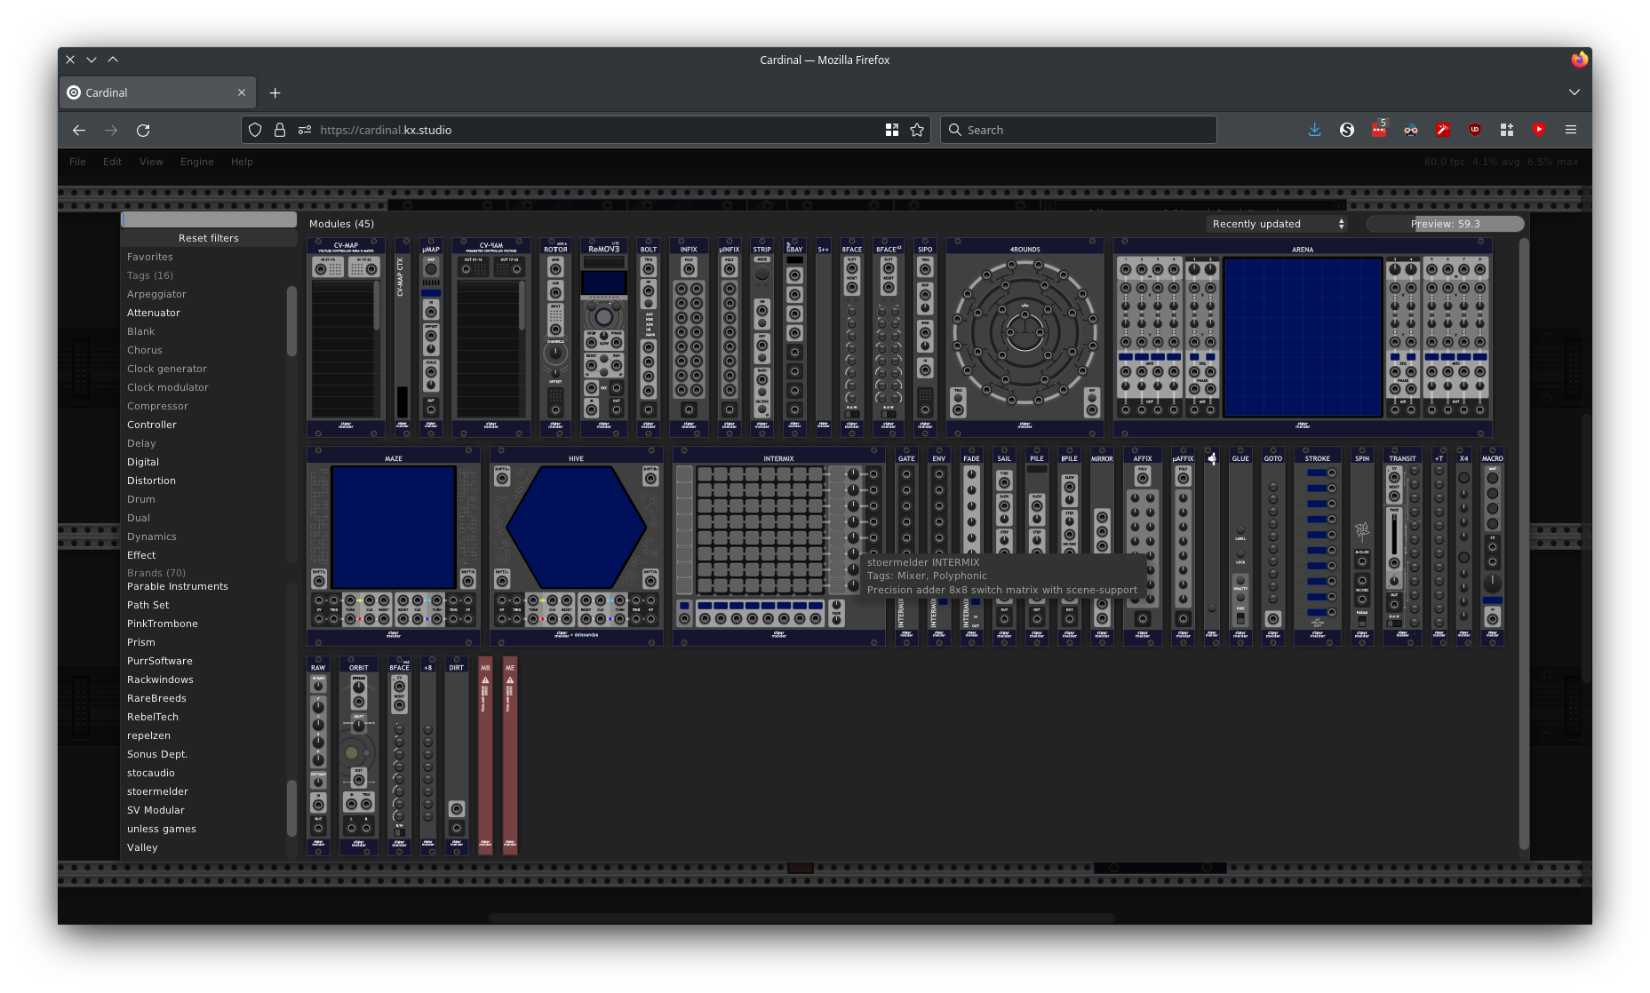Choose the STROKE module
The image size is (1650, 993).
pos(1318,547)
